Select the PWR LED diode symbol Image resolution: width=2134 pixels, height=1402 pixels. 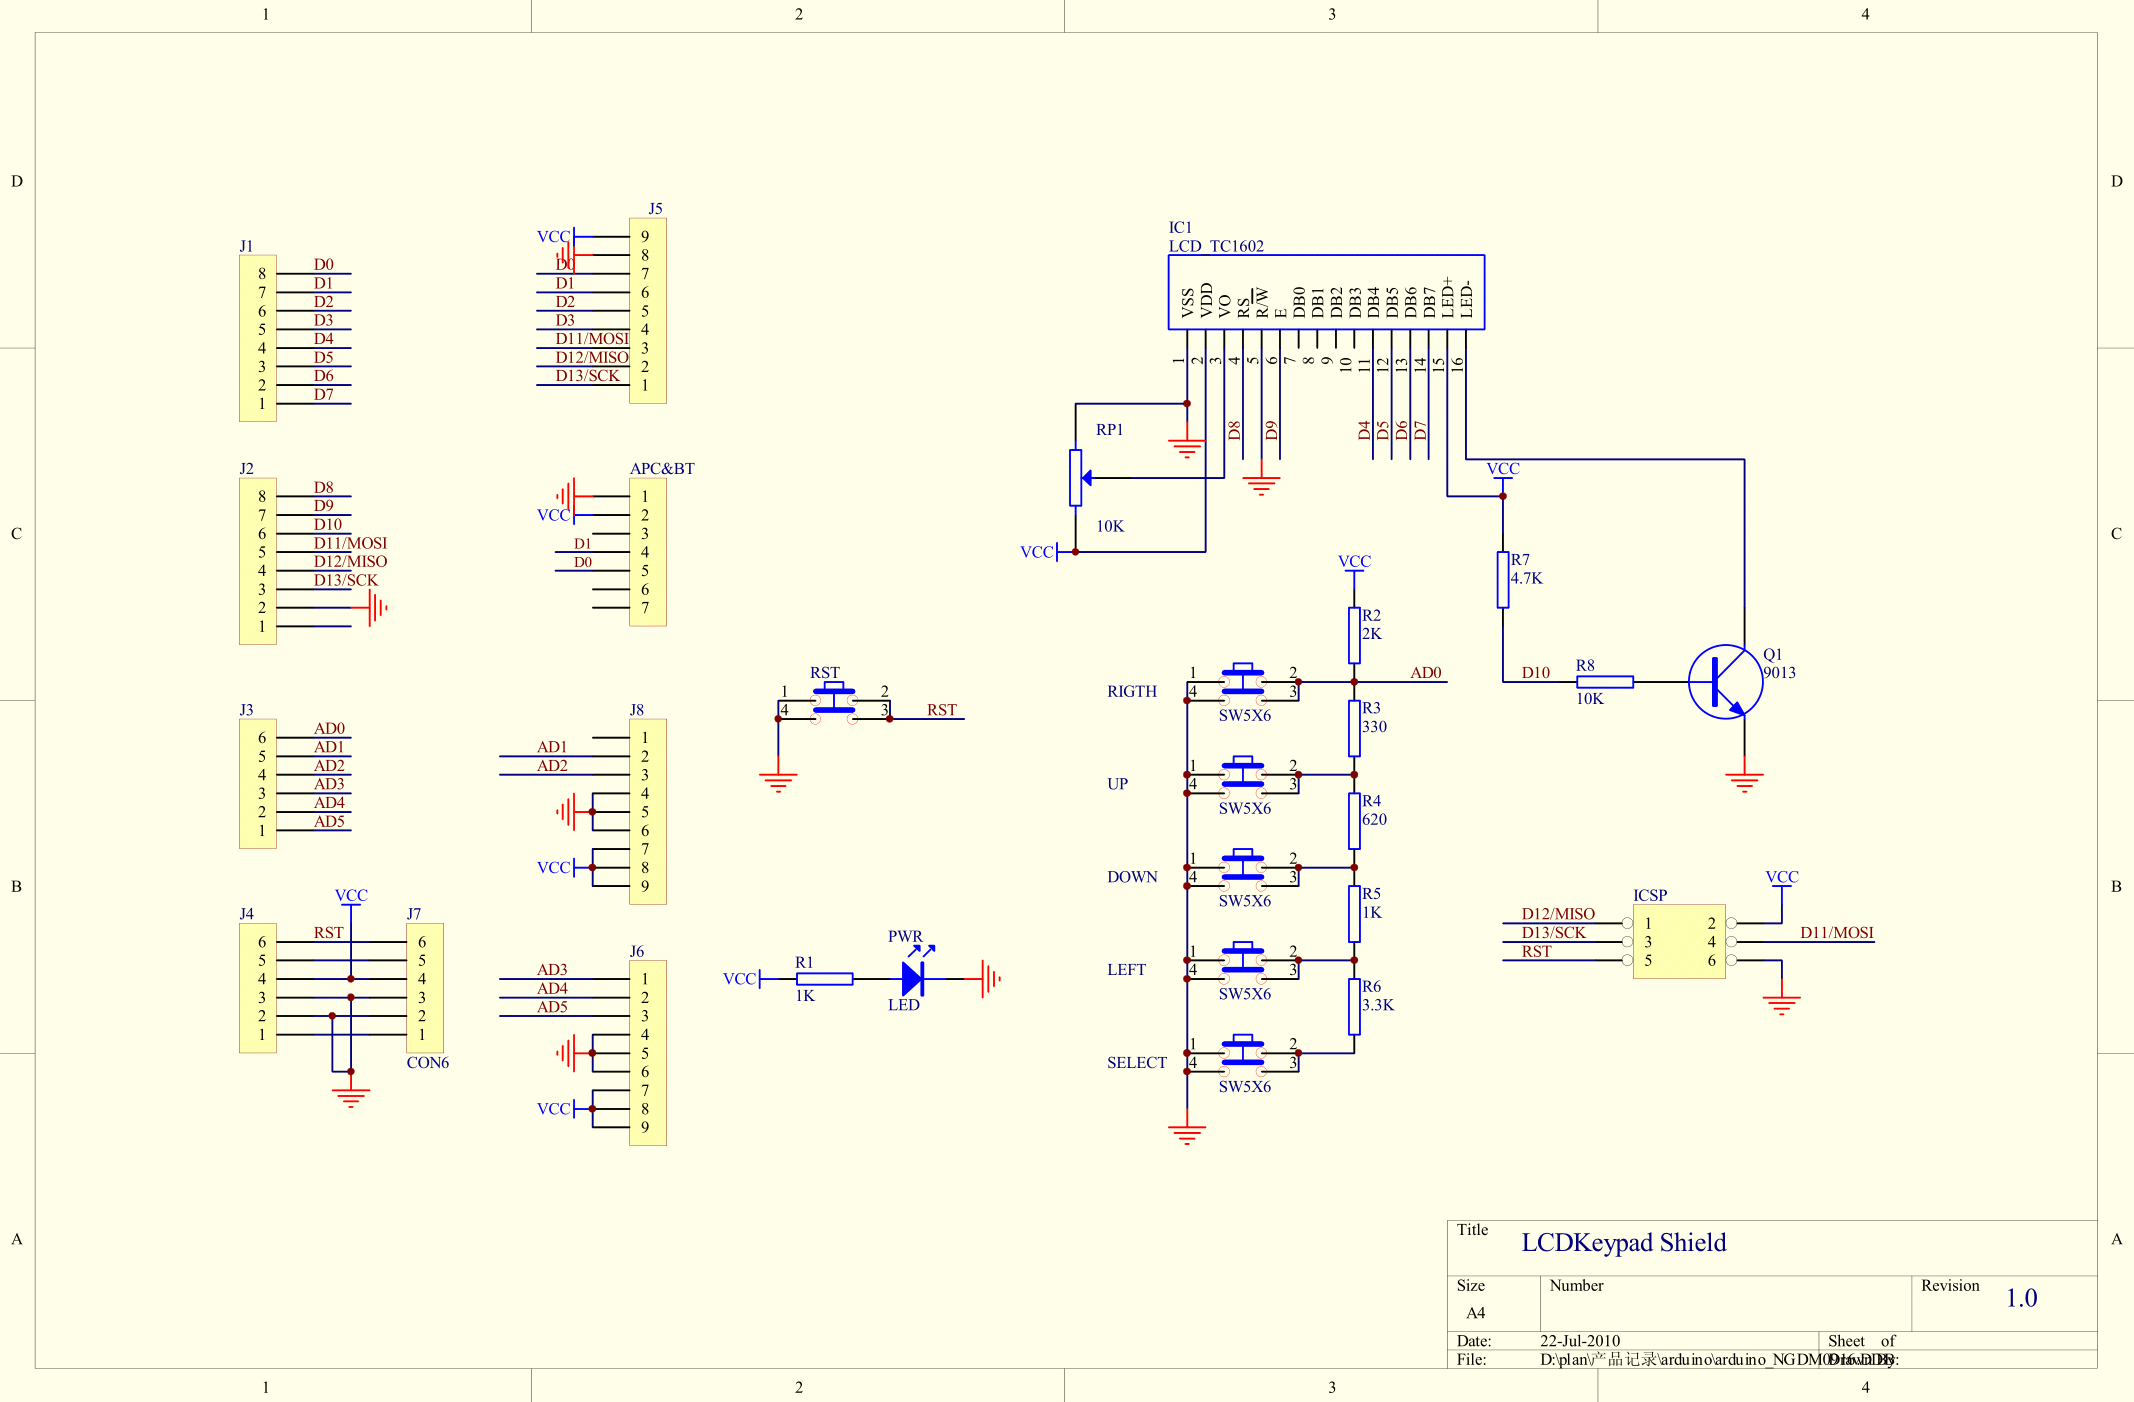[912, 978]
